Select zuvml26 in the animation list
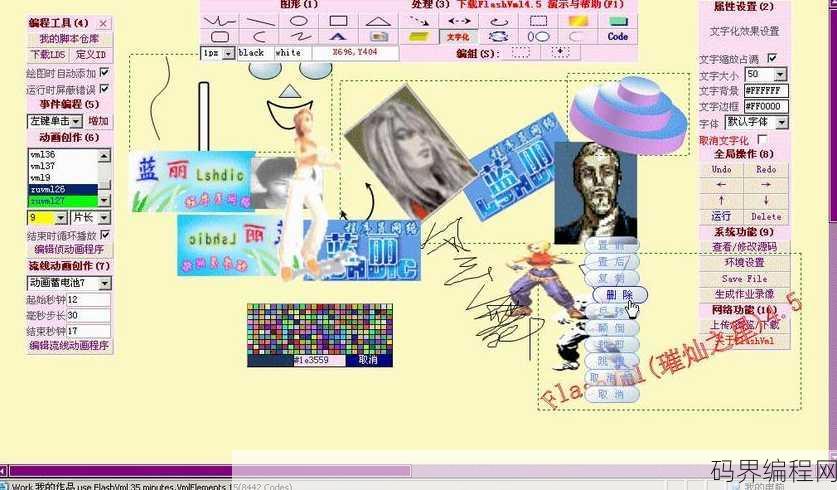The width and height of the screenshot is (837, 490). click(63, 189)
